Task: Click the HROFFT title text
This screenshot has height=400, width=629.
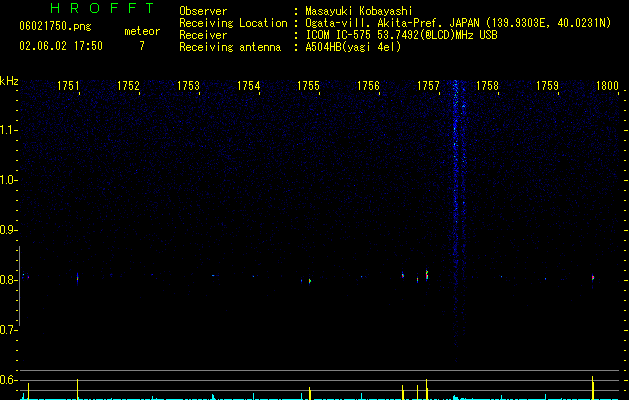Action: click(102, 8)
